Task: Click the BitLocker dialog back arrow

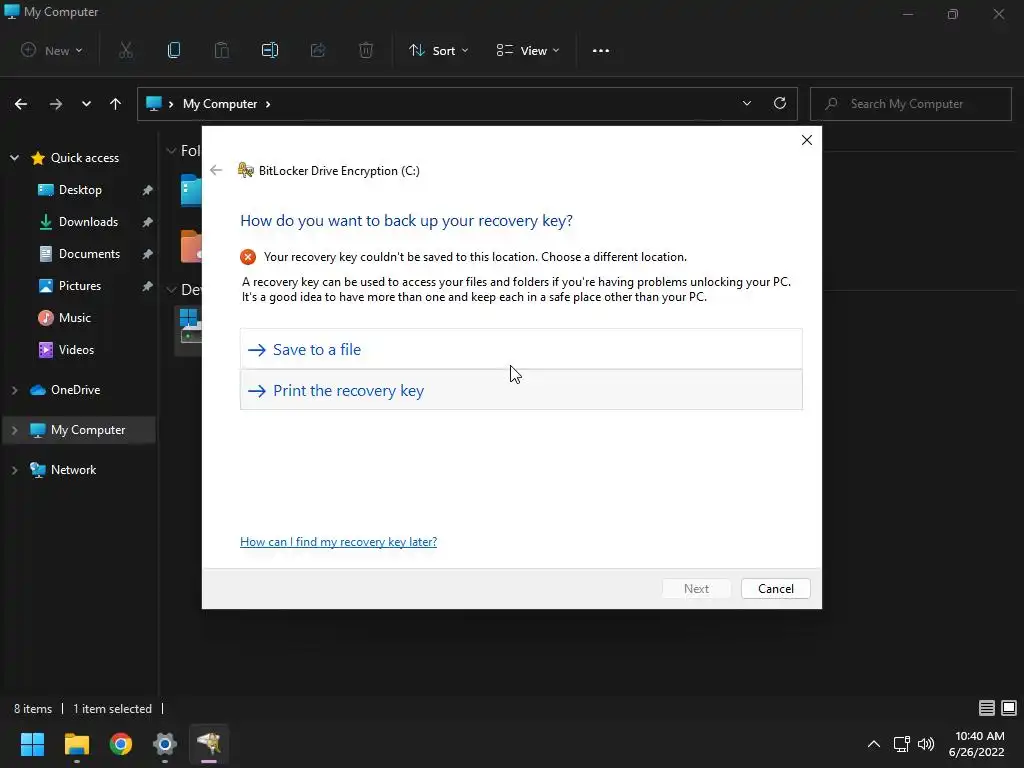Action: coord(216,170)
